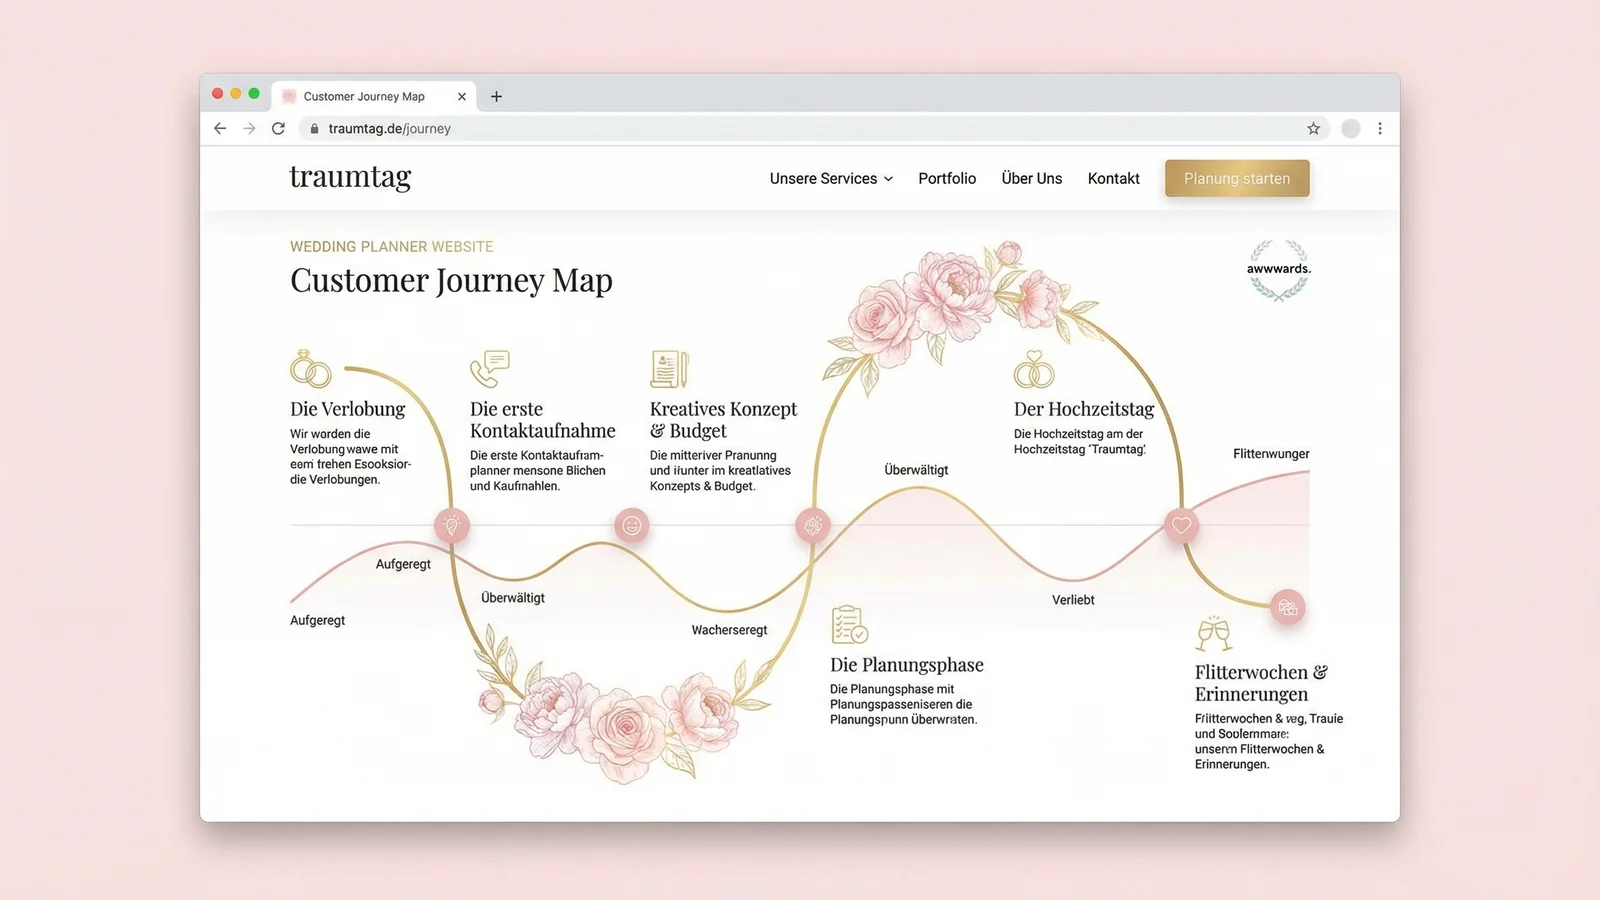The image size is (1600, 900).
Task: Select Portfolio in the navigation menu
Action: pyautogui.click(x=947, y=178)
